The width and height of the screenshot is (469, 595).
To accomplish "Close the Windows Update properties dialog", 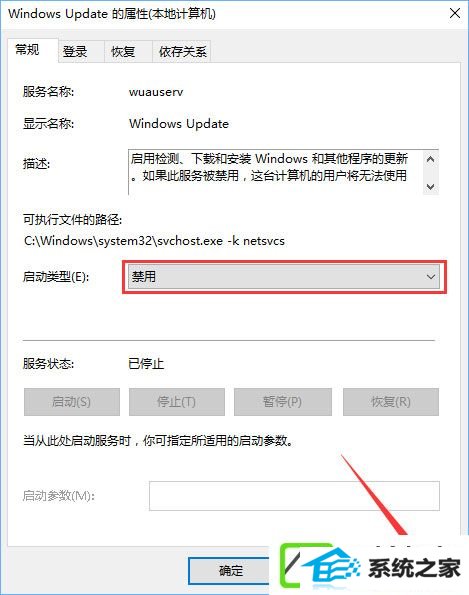I will click(x=455, y=14).
